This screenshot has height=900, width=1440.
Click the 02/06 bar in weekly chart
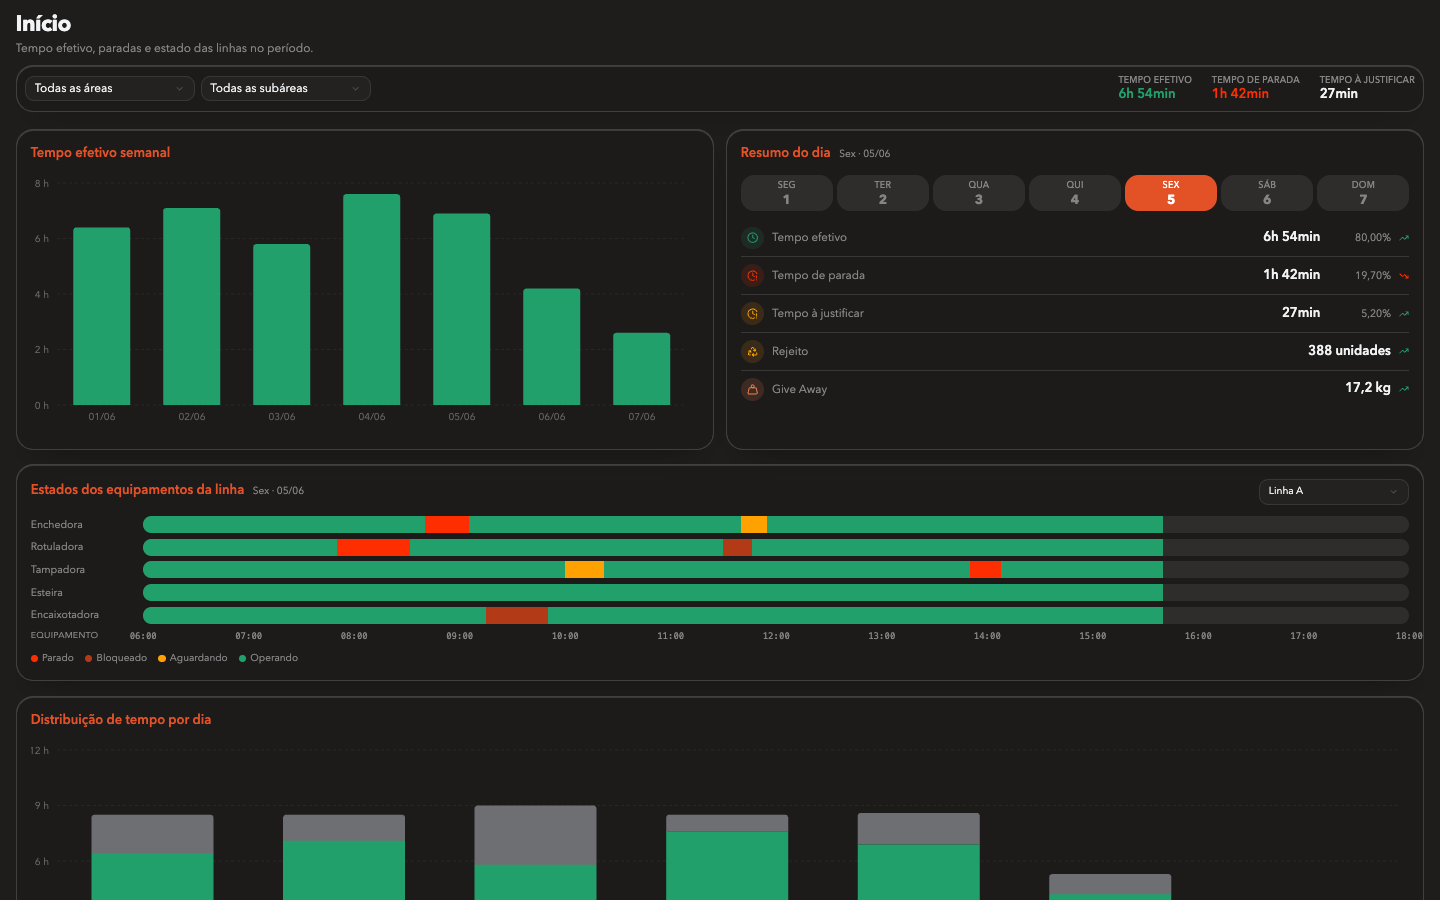coord(192,306)
